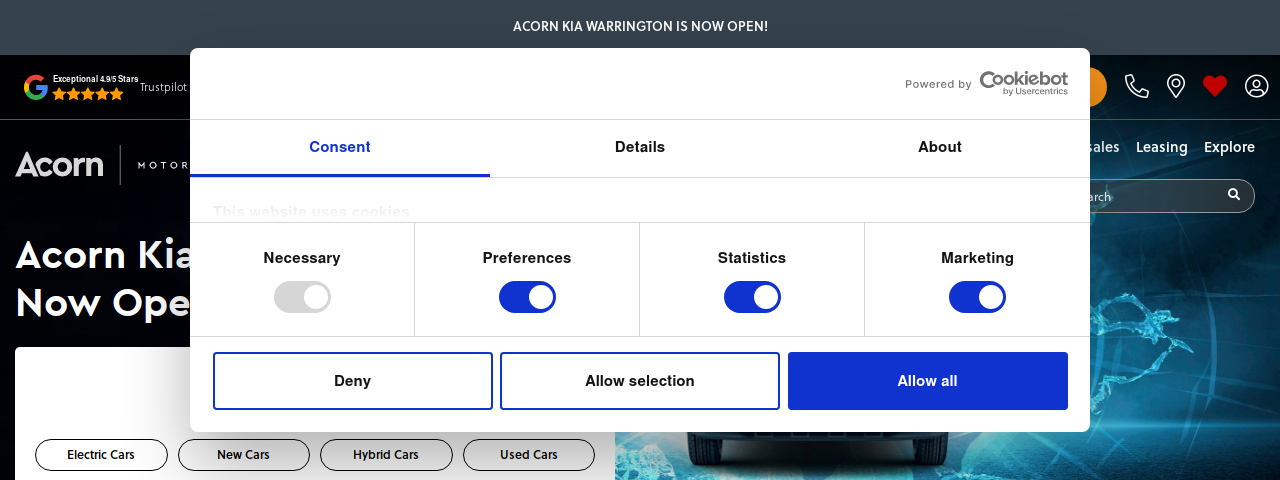Click the Allow all button
Image resolution: width=1280 pixels, height=480 pixels.
[x=928, y=381]
